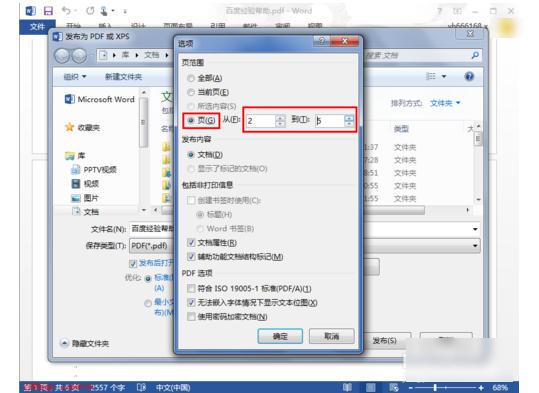Select 图片 library in navigation pane
The height and width of the screenshot is (393, 539).
point(85,198)
